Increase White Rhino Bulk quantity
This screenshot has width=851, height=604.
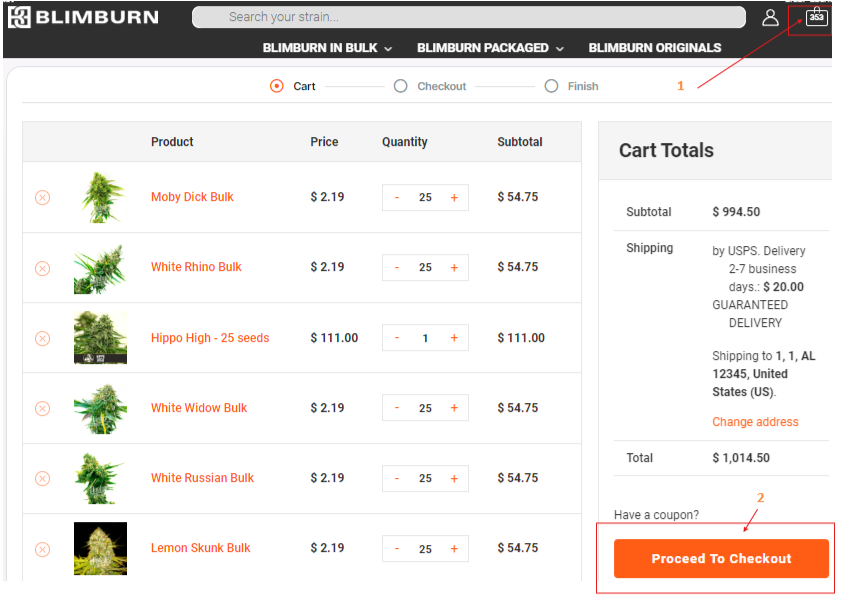[454, 268]
